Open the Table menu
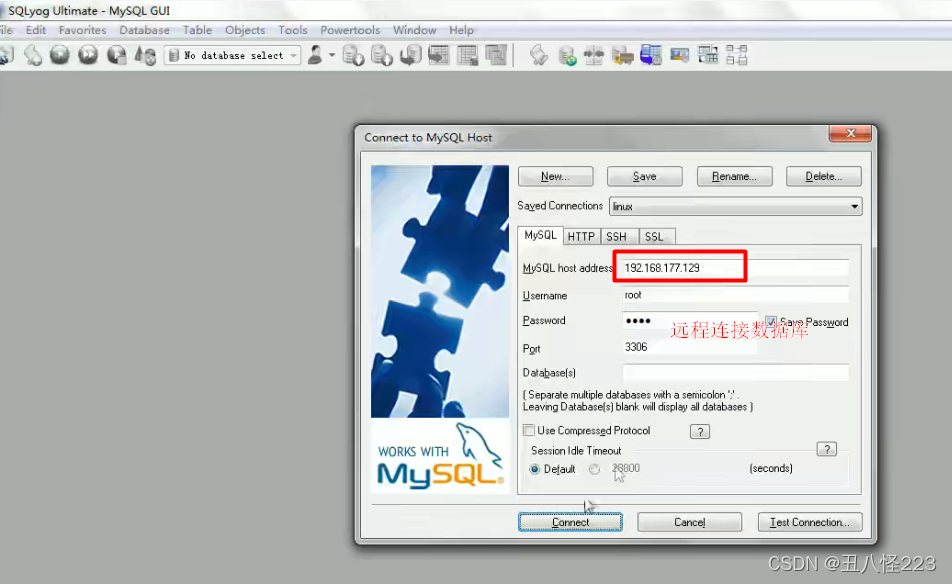The height and width of the screenshot is (584, 952). tap(197, 30)
